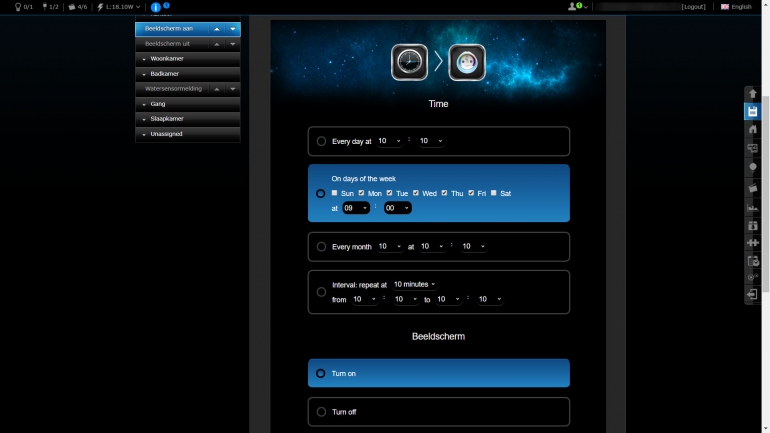The width and height of the screenshot is (770, 433).
Task: Click the blue info icon in top bar
Action: (x=155, y=7)
